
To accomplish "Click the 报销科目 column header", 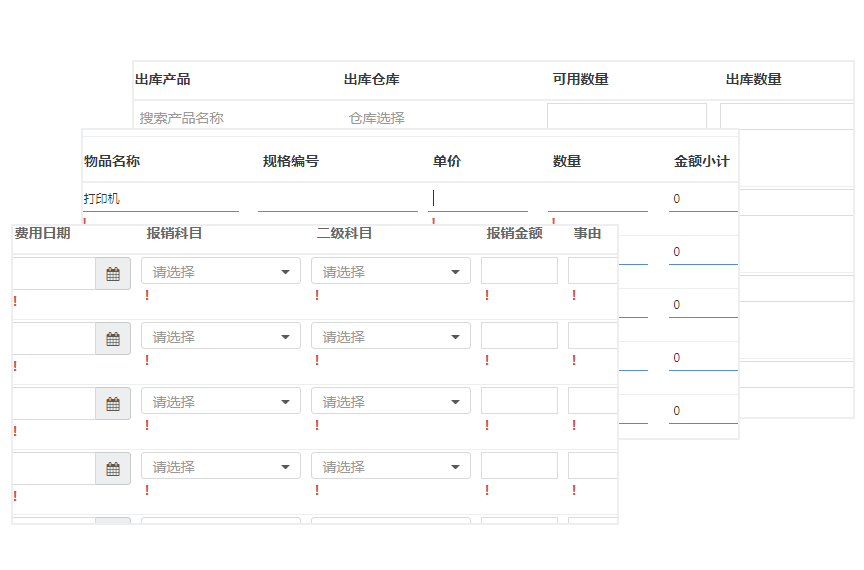I will [174, 233].
